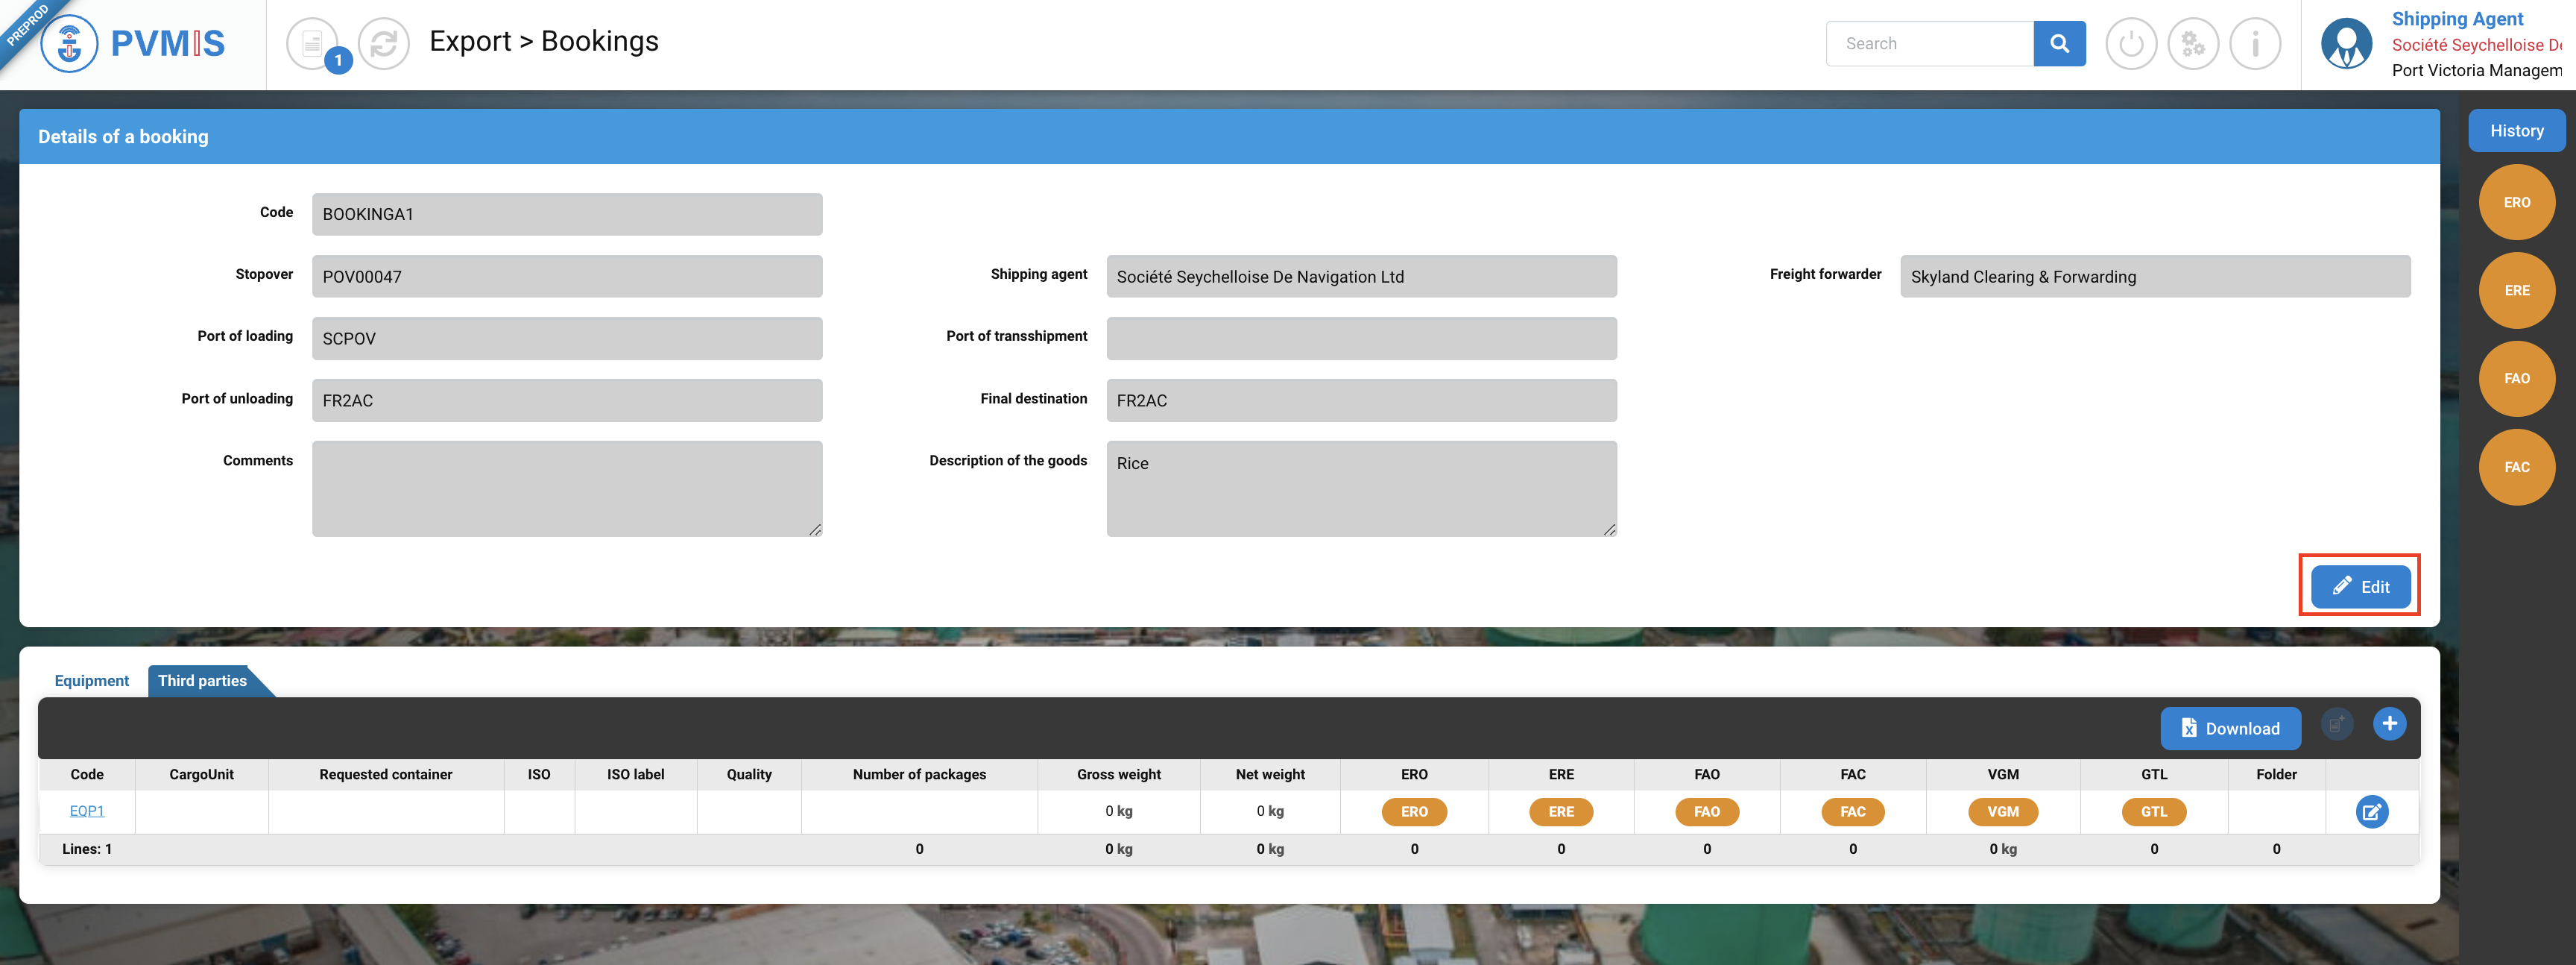Viewport: 2576px width, 965px height.
Task: Select the Third parties tab
Action: (x=203, y=681)
